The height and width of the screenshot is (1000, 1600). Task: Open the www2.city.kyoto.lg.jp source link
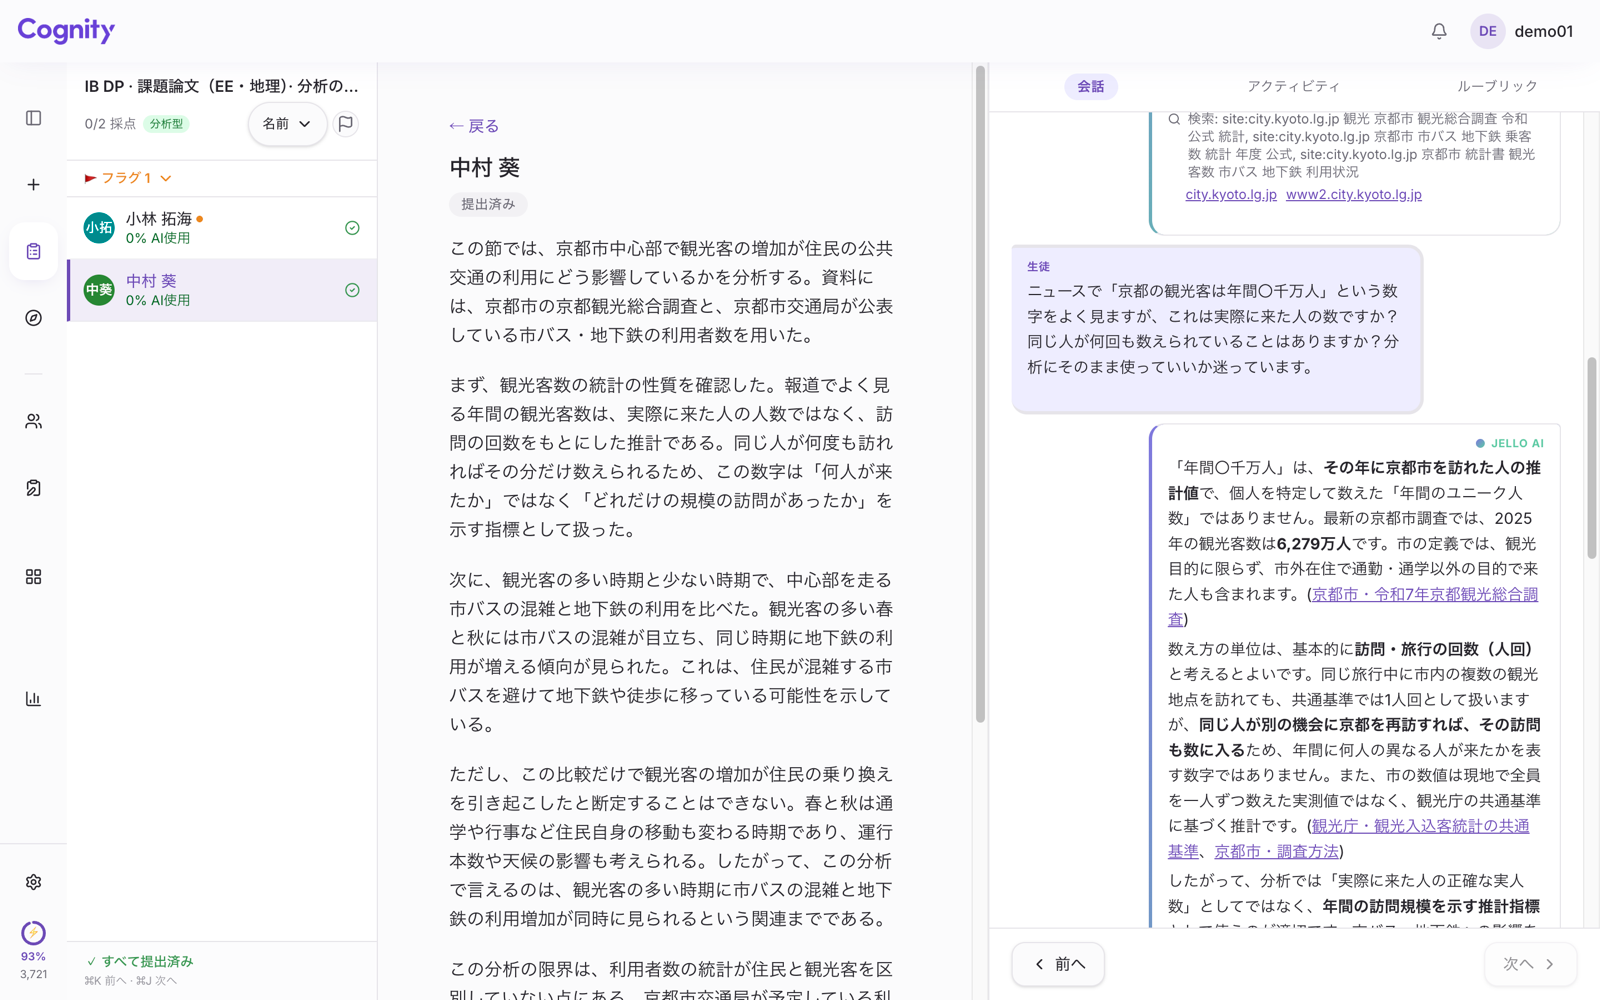1354,195
